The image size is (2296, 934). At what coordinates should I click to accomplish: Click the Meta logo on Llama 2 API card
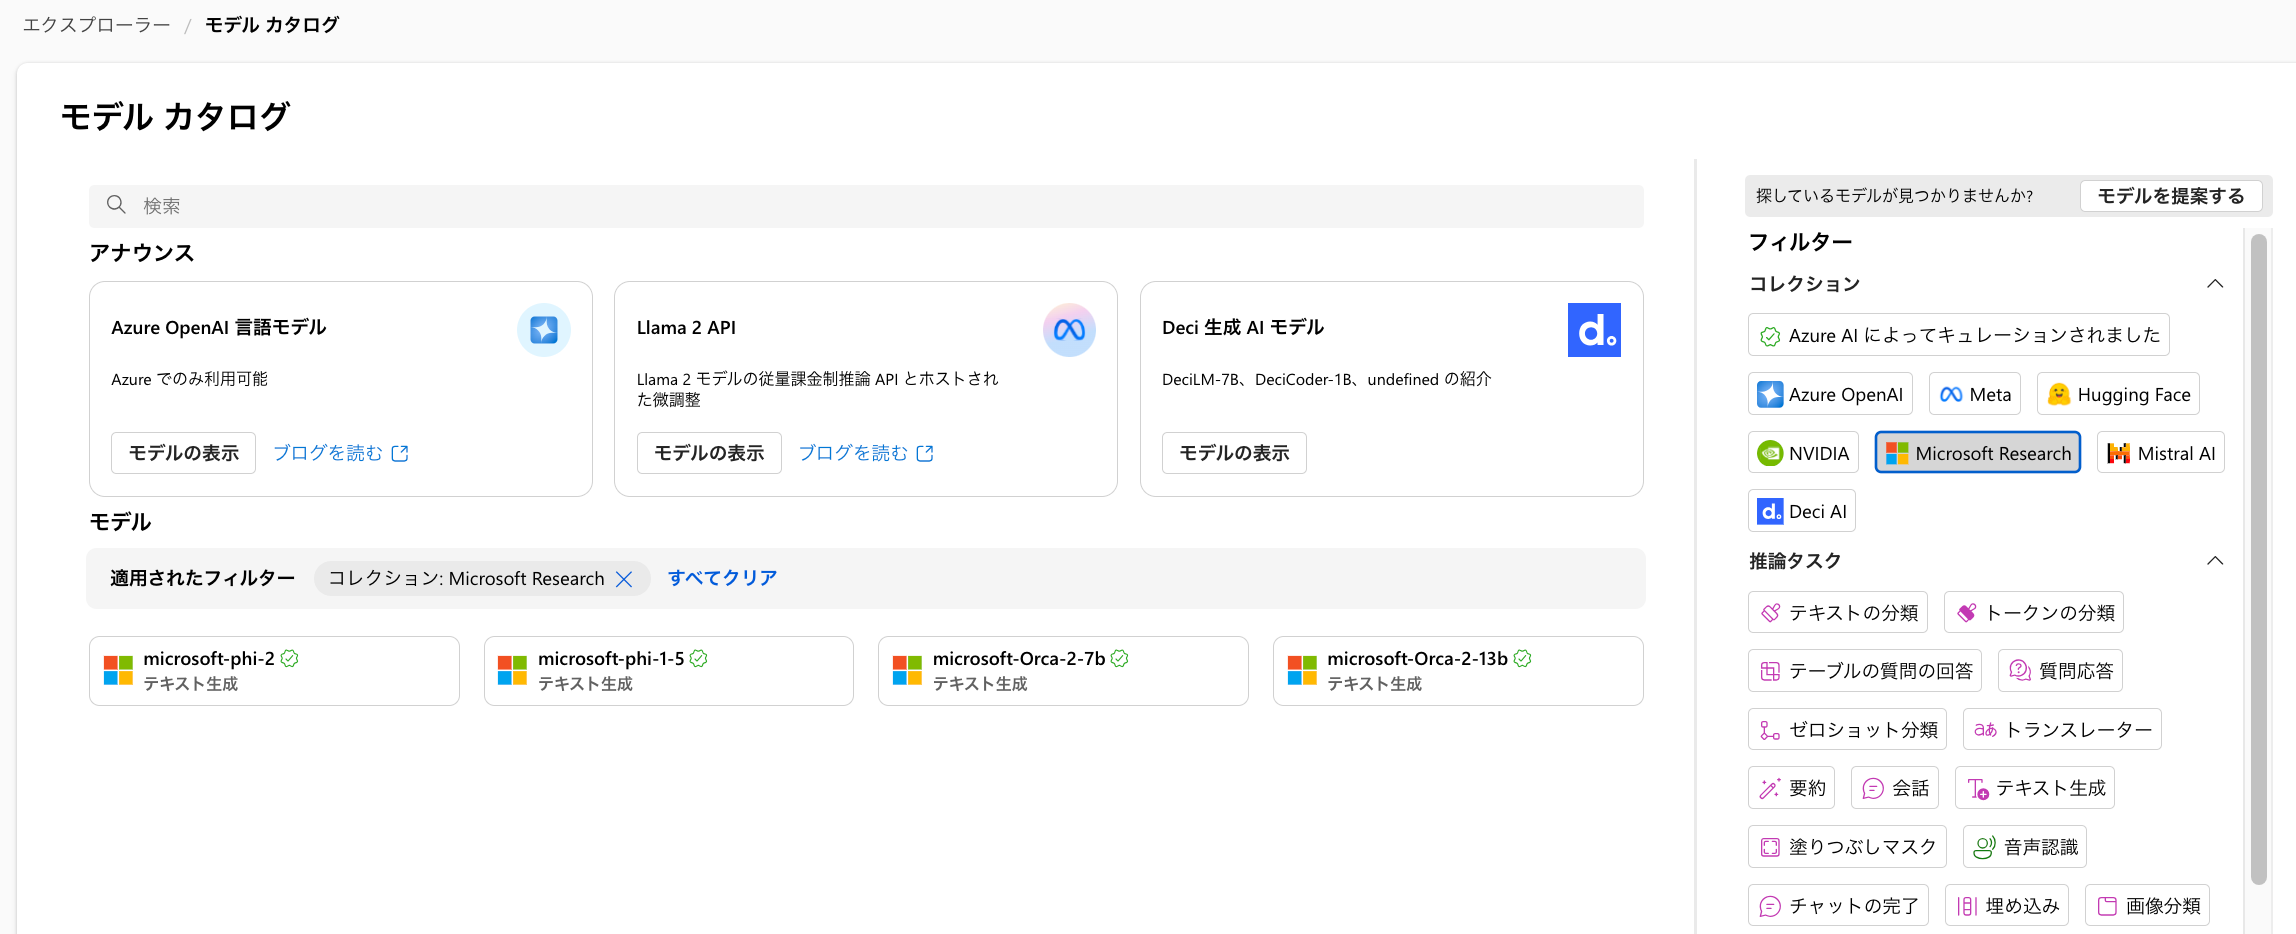(x=1069, y=330)
